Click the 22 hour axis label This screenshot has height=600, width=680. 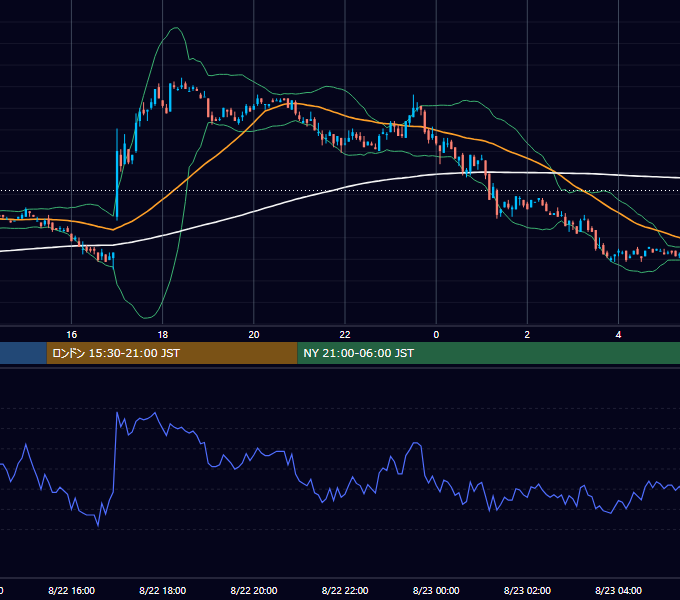tap(345, 335)
